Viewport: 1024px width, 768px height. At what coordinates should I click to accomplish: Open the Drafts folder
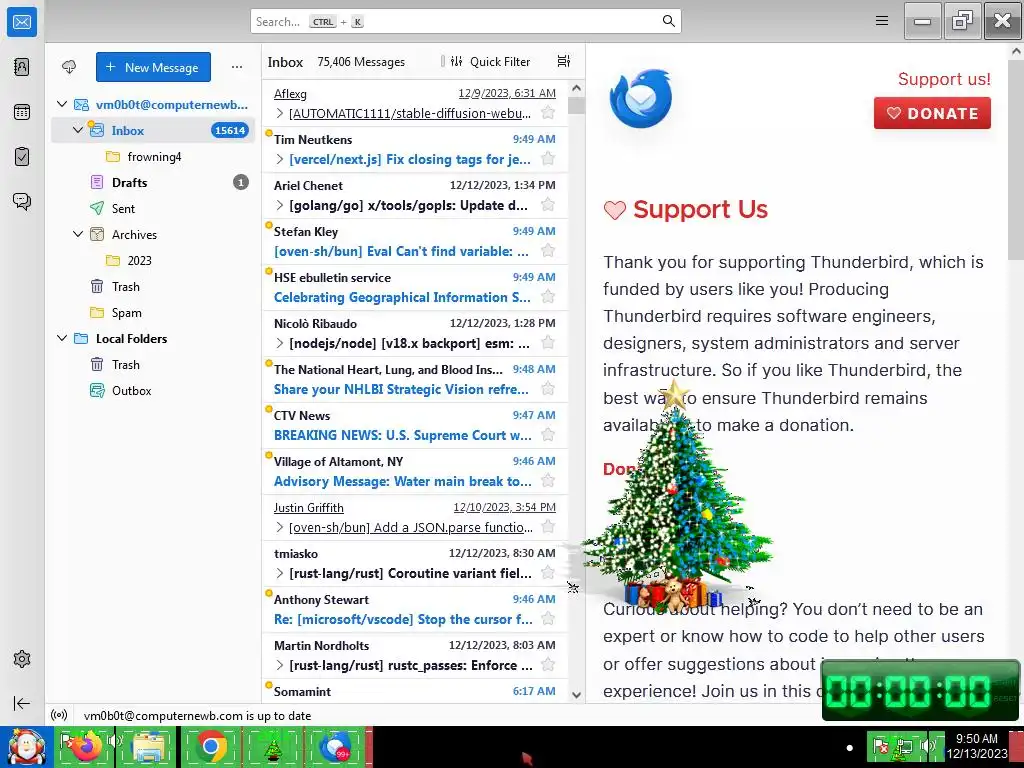153,182
